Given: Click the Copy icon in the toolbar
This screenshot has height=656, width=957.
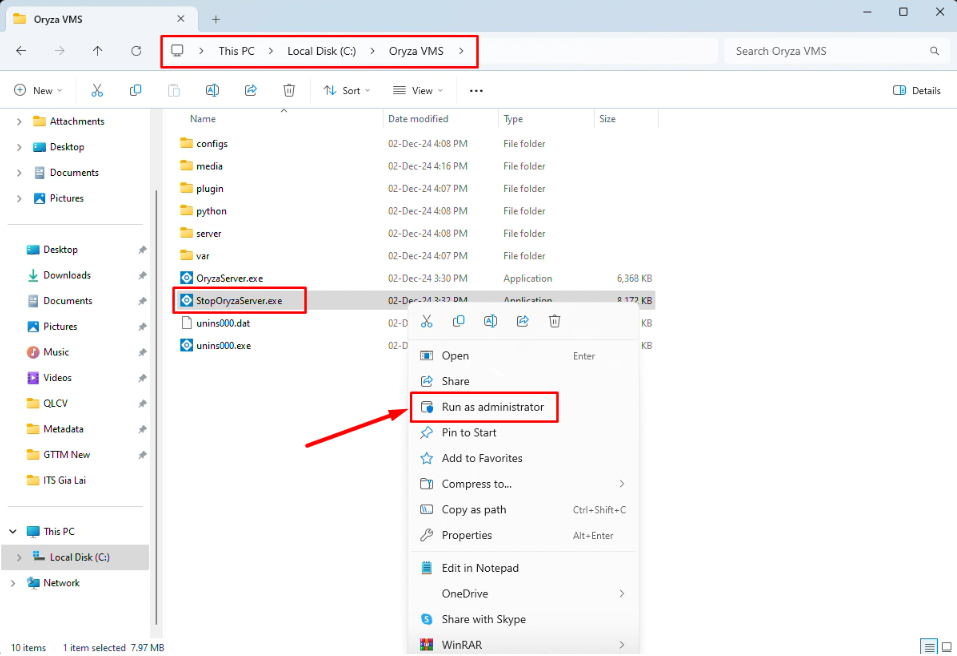Looking at the screenshot, I should [x=135, y=90].
